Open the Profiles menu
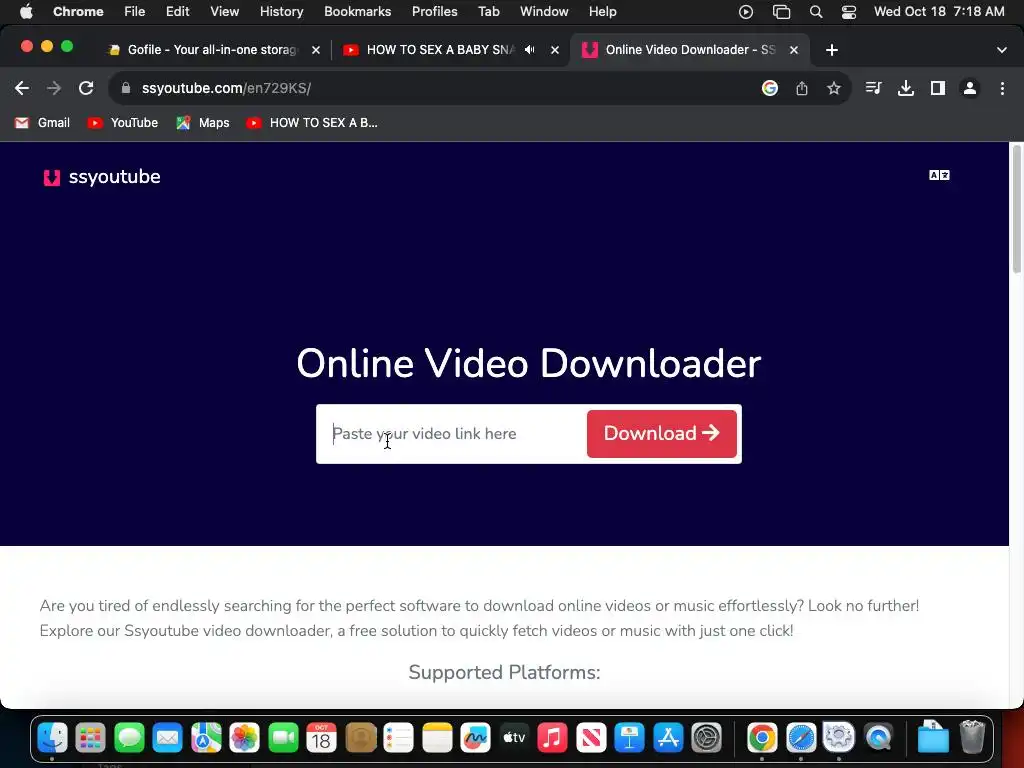Image resolution: width=1024 pixels, height=768 pixels. pyautogui.click(x=434, y=12)
